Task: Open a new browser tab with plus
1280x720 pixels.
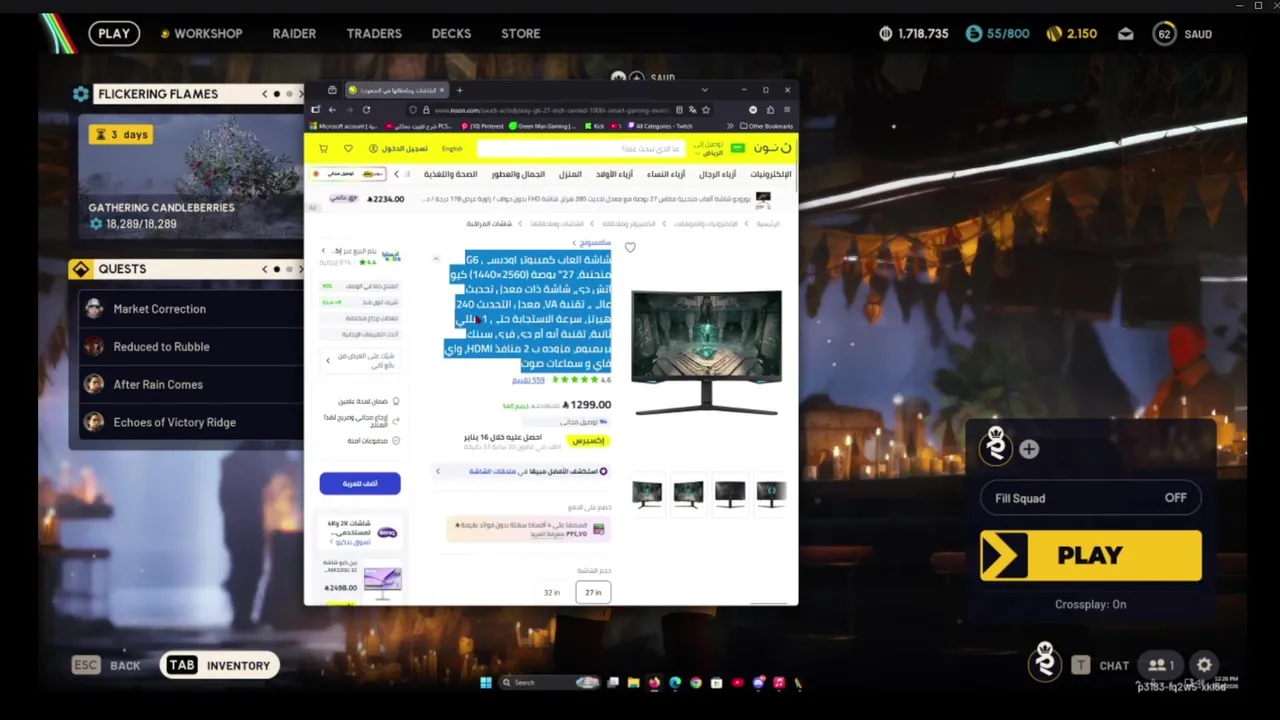Action: pyautogui.click(x=459, y=90)
